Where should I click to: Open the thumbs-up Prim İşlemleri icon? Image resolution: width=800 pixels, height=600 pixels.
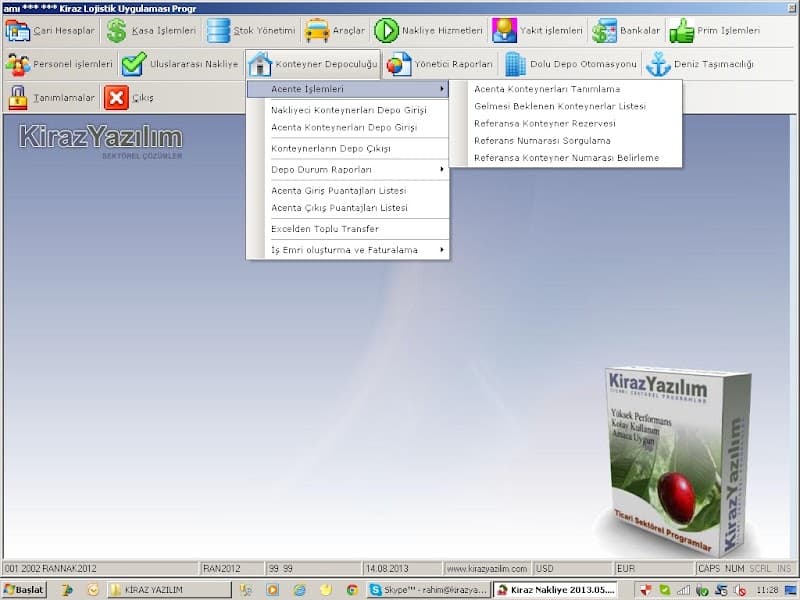(x=682, y=31)
